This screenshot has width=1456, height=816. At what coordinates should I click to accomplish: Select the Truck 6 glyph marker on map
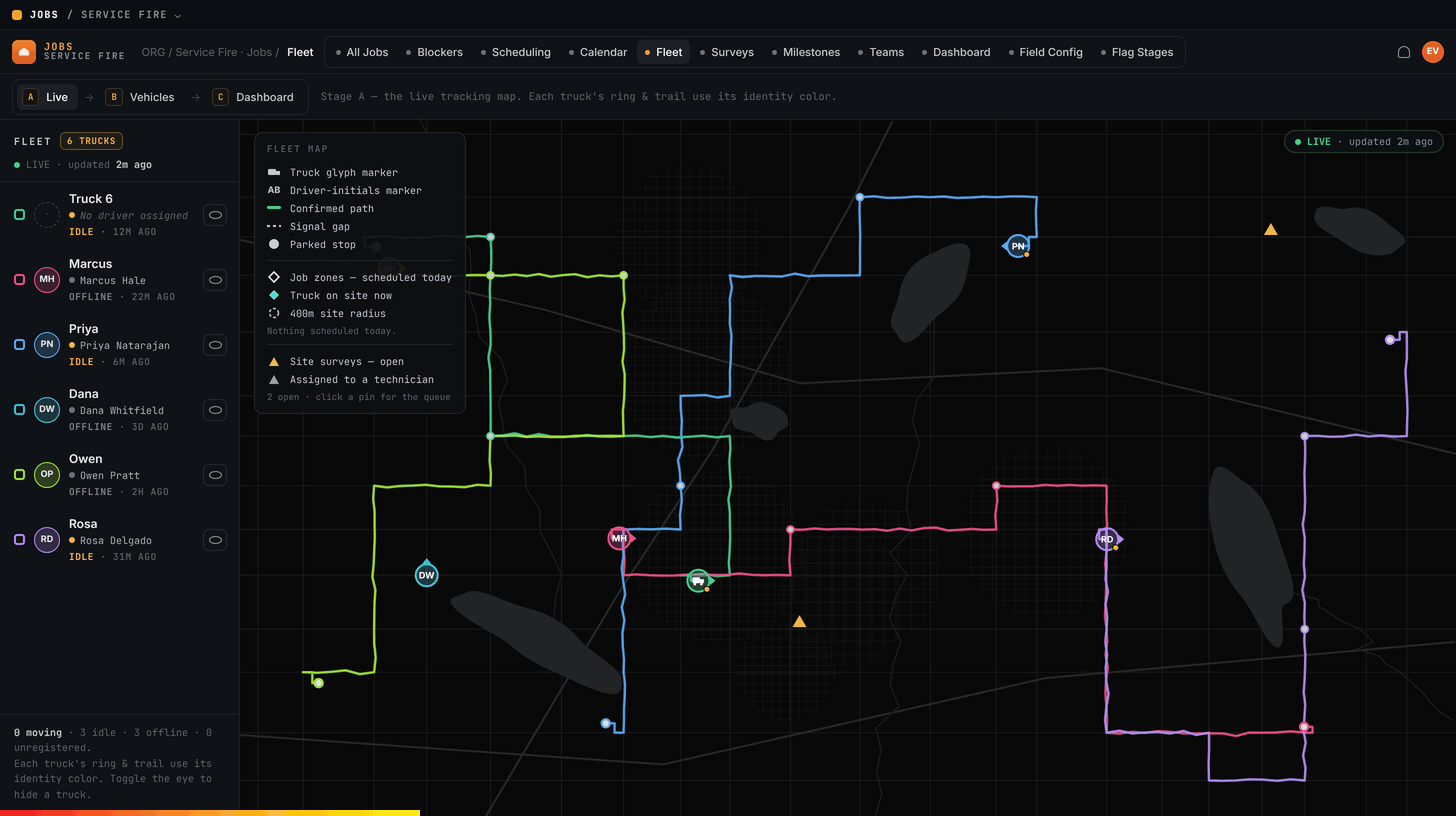pyautogui.click(x=698, y=580)
